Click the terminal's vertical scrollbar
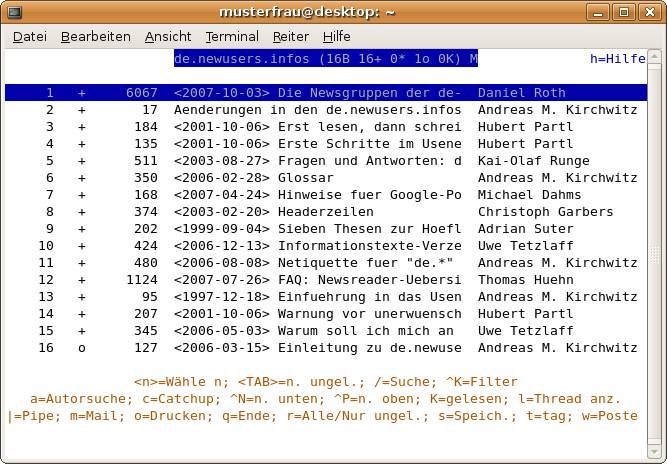 click(656, 250)
